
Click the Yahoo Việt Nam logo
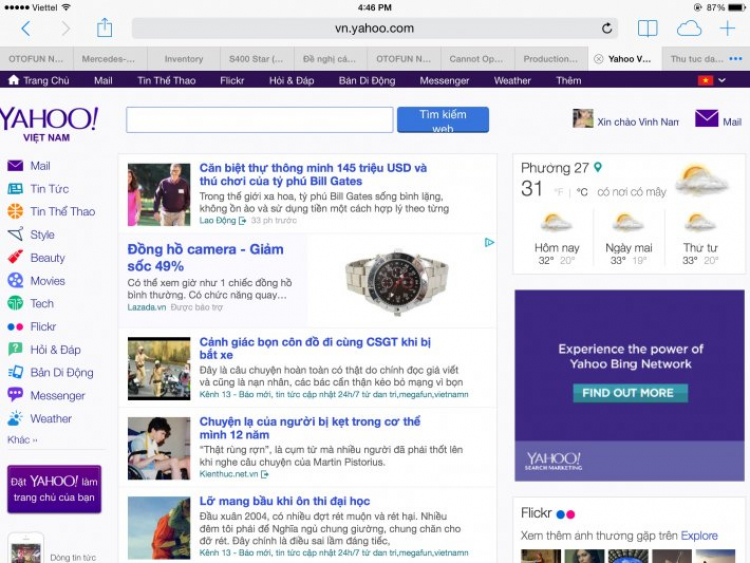pos(49,124)
